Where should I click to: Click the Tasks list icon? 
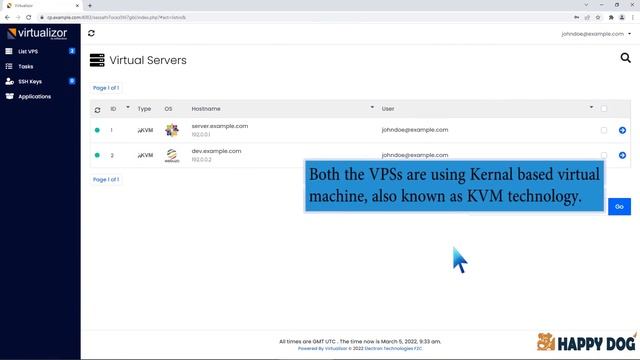[x=9, y=66]
